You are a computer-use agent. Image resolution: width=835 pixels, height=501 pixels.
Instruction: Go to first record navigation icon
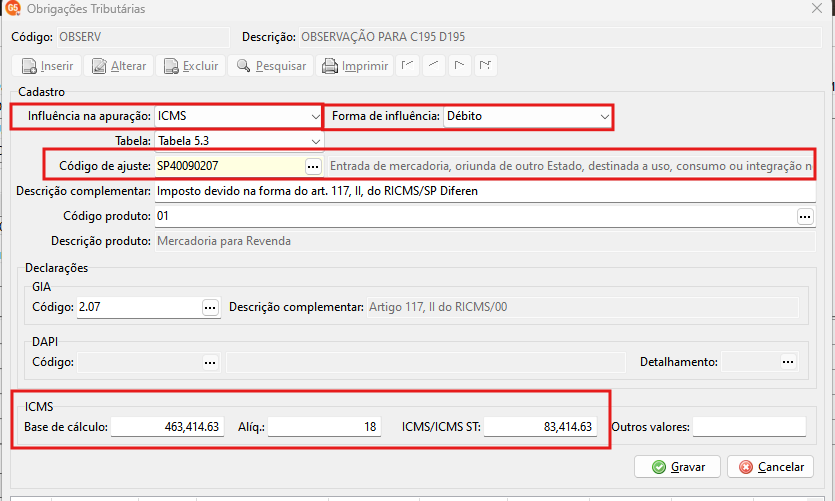pyautogui.click(x=407, y=65)
